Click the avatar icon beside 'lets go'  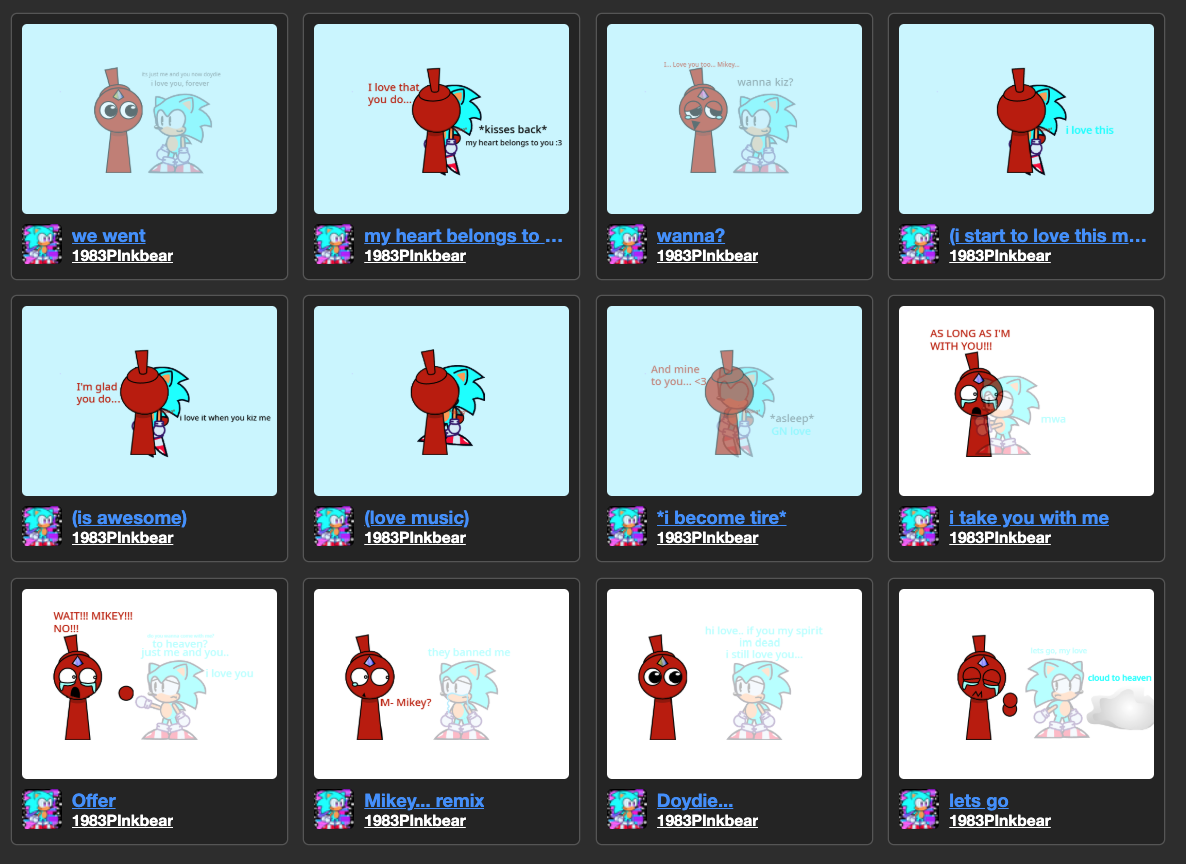pos(918,810)
